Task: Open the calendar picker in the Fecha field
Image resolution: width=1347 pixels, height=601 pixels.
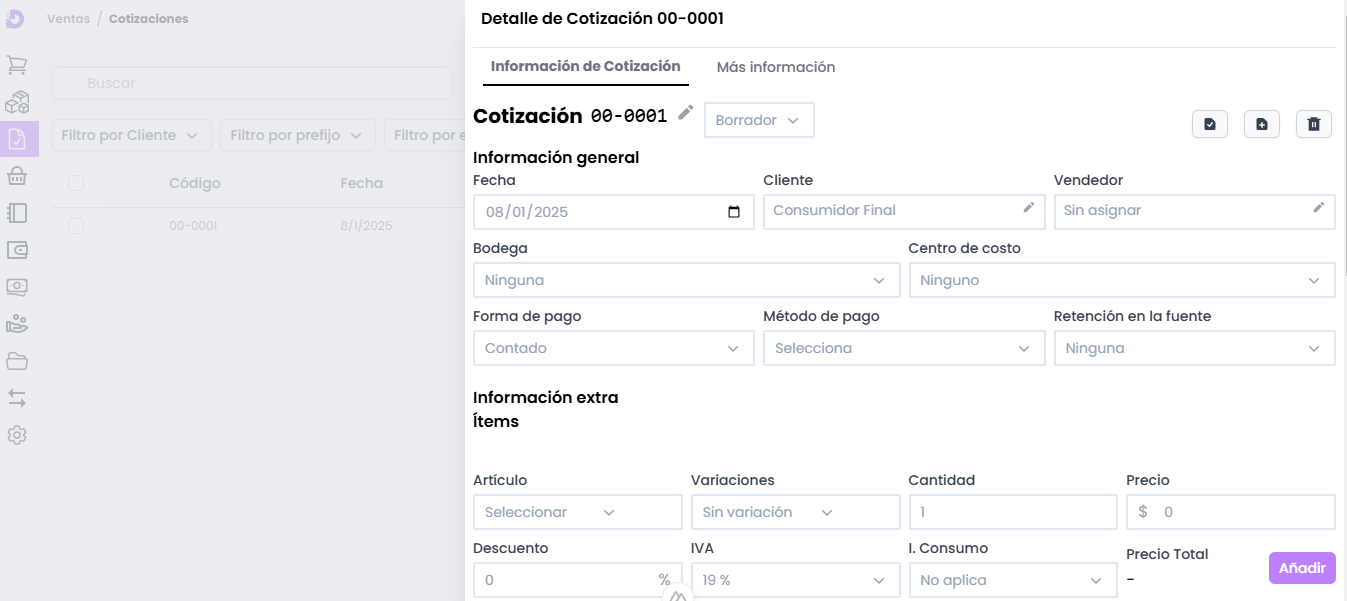Action: point(734,212)
